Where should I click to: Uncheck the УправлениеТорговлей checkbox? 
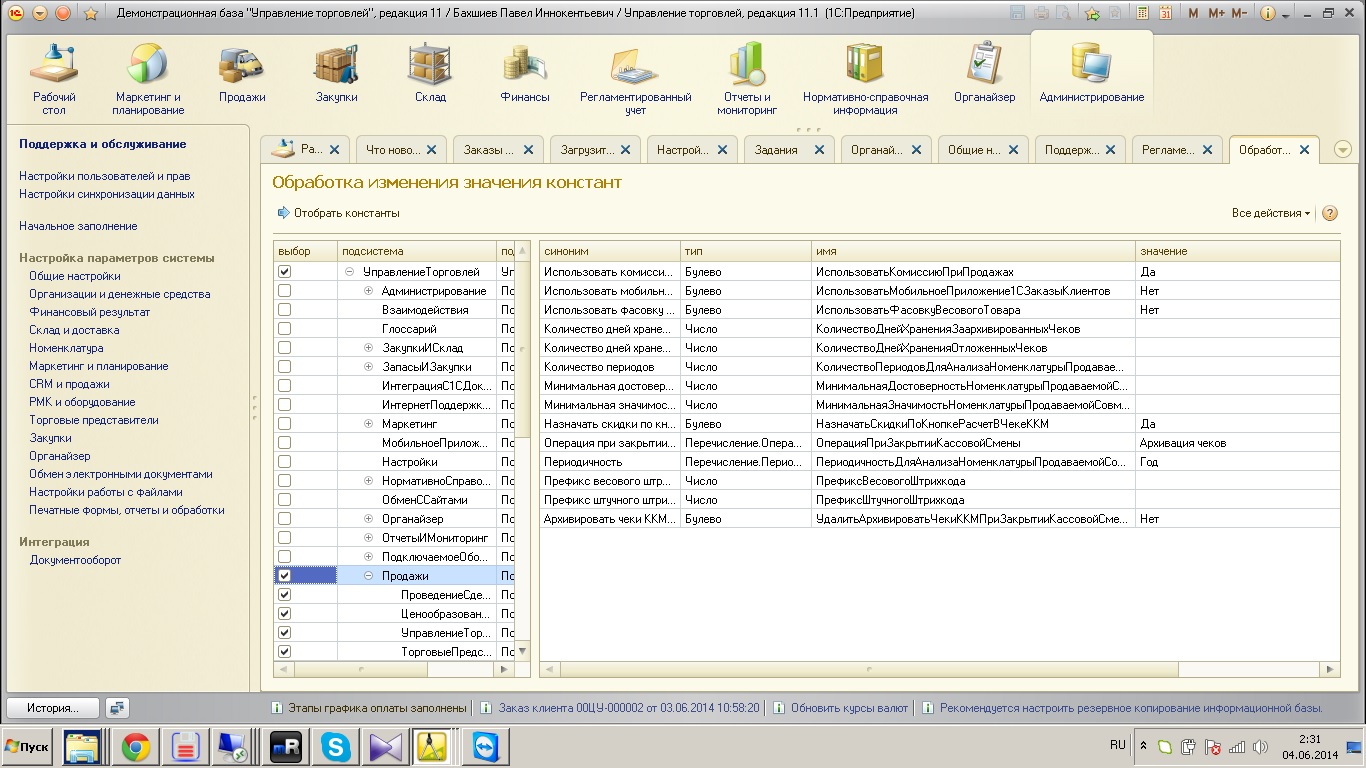(x=285, y=272)
